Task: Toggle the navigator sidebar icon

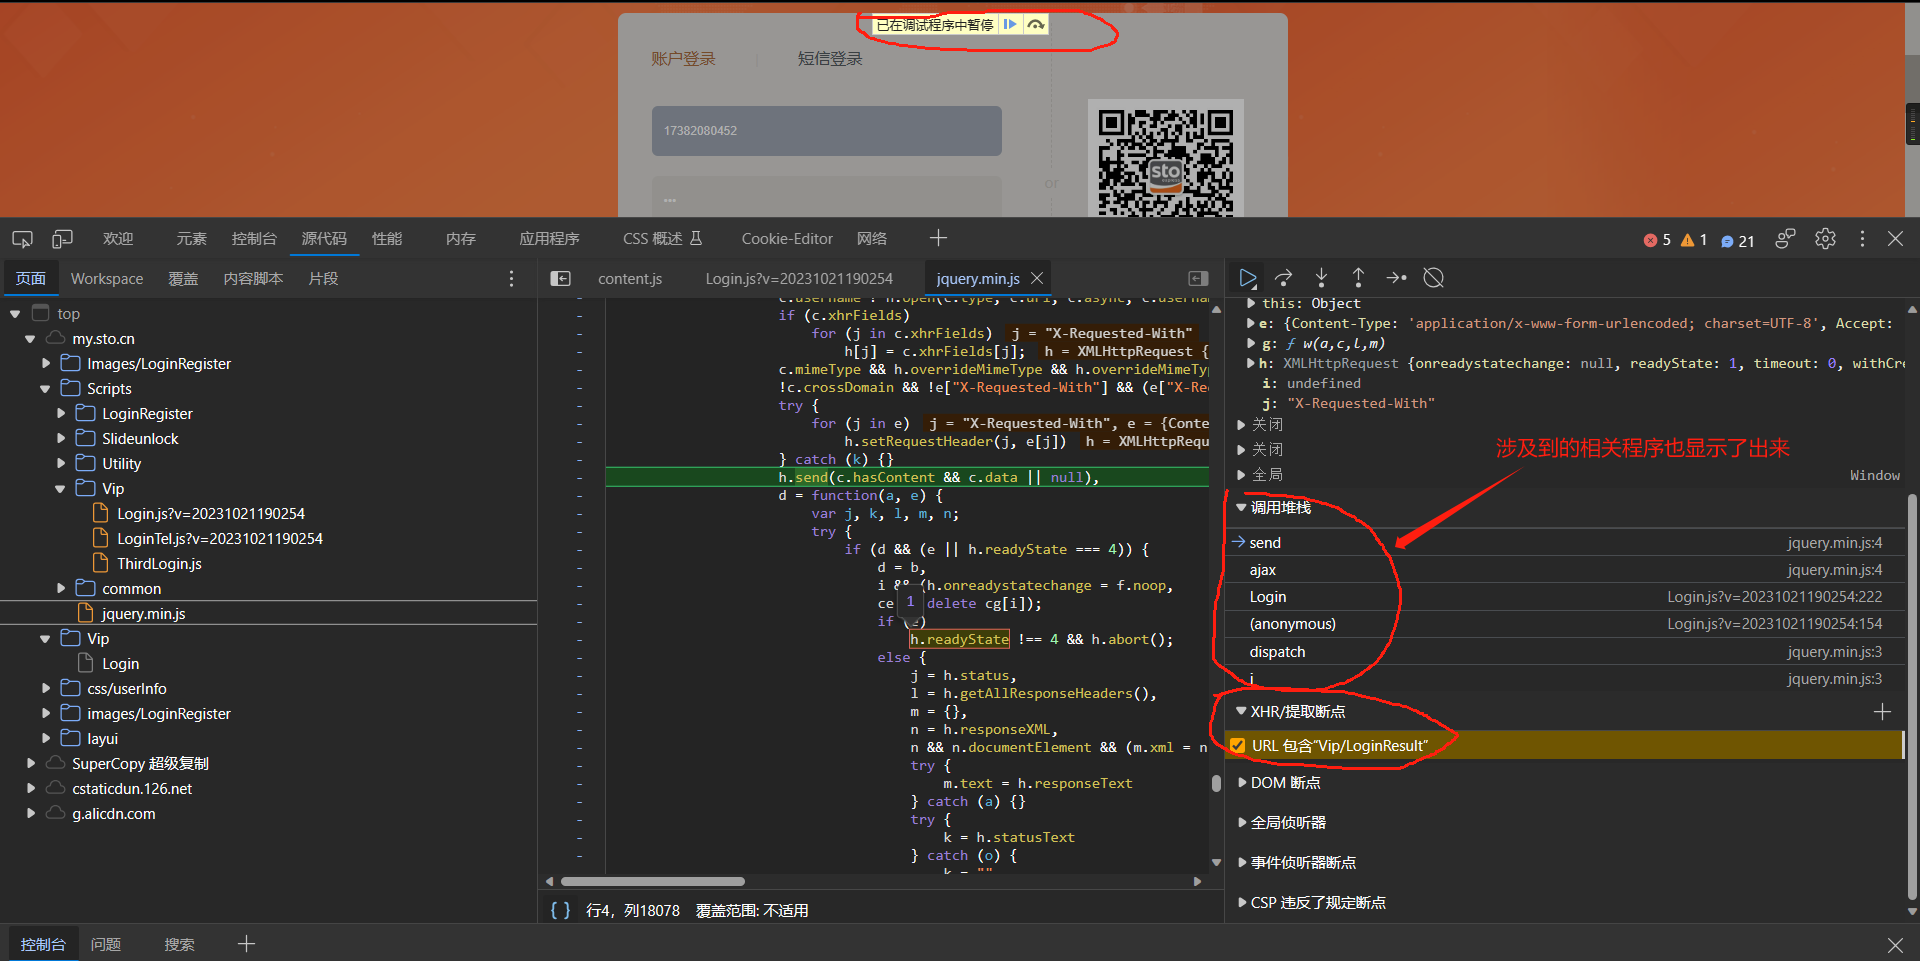Action: [561, 279]
